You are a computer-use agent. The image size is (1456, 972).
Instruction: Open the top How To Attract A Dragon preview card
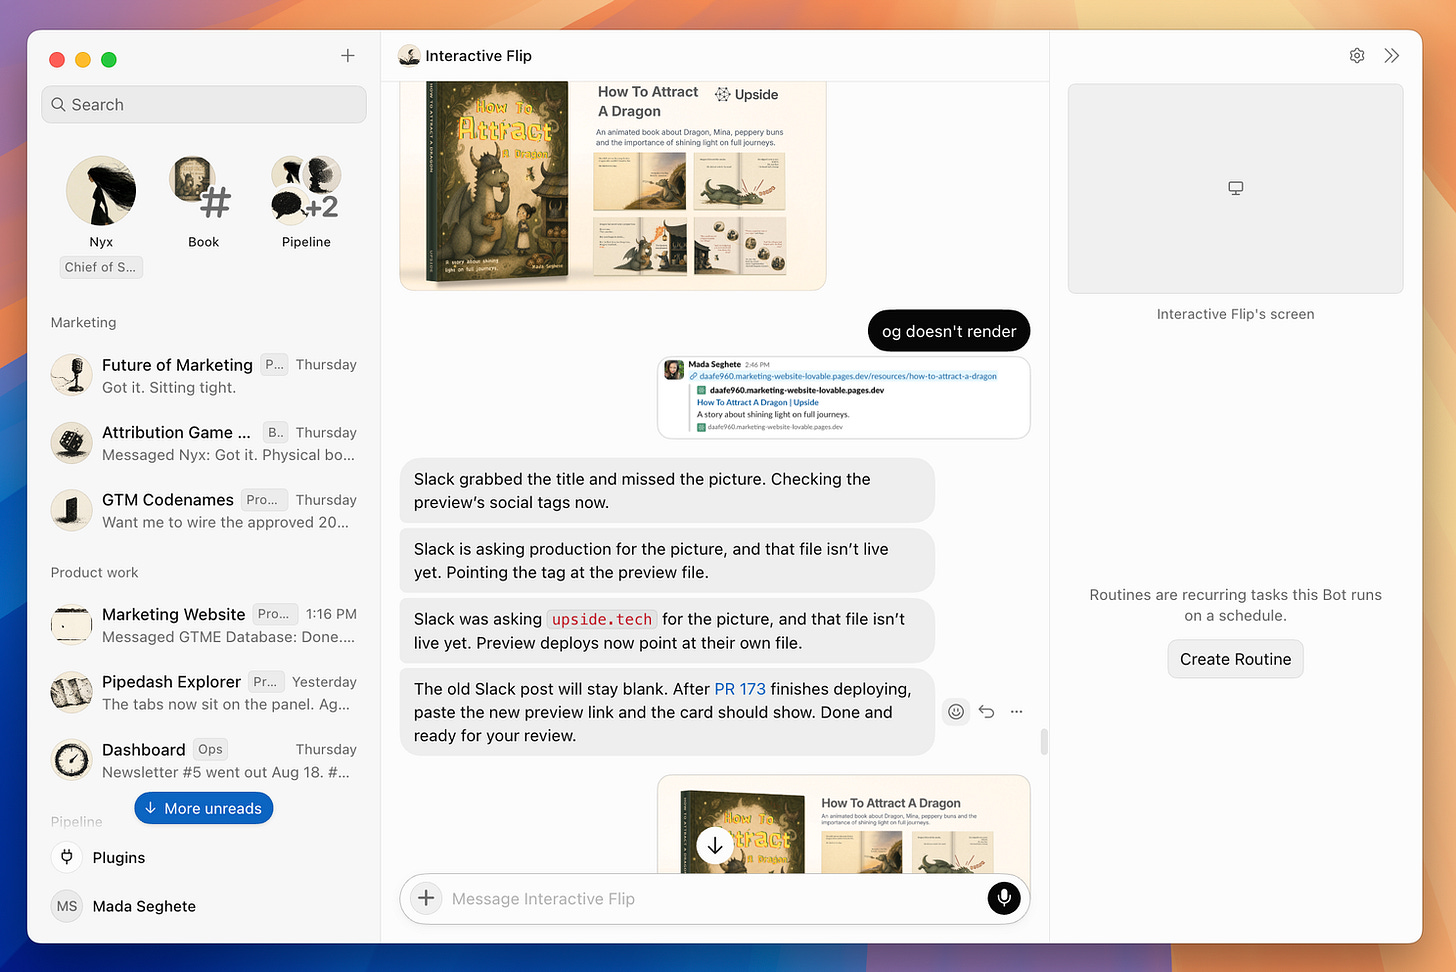click(x=613, y=185)
